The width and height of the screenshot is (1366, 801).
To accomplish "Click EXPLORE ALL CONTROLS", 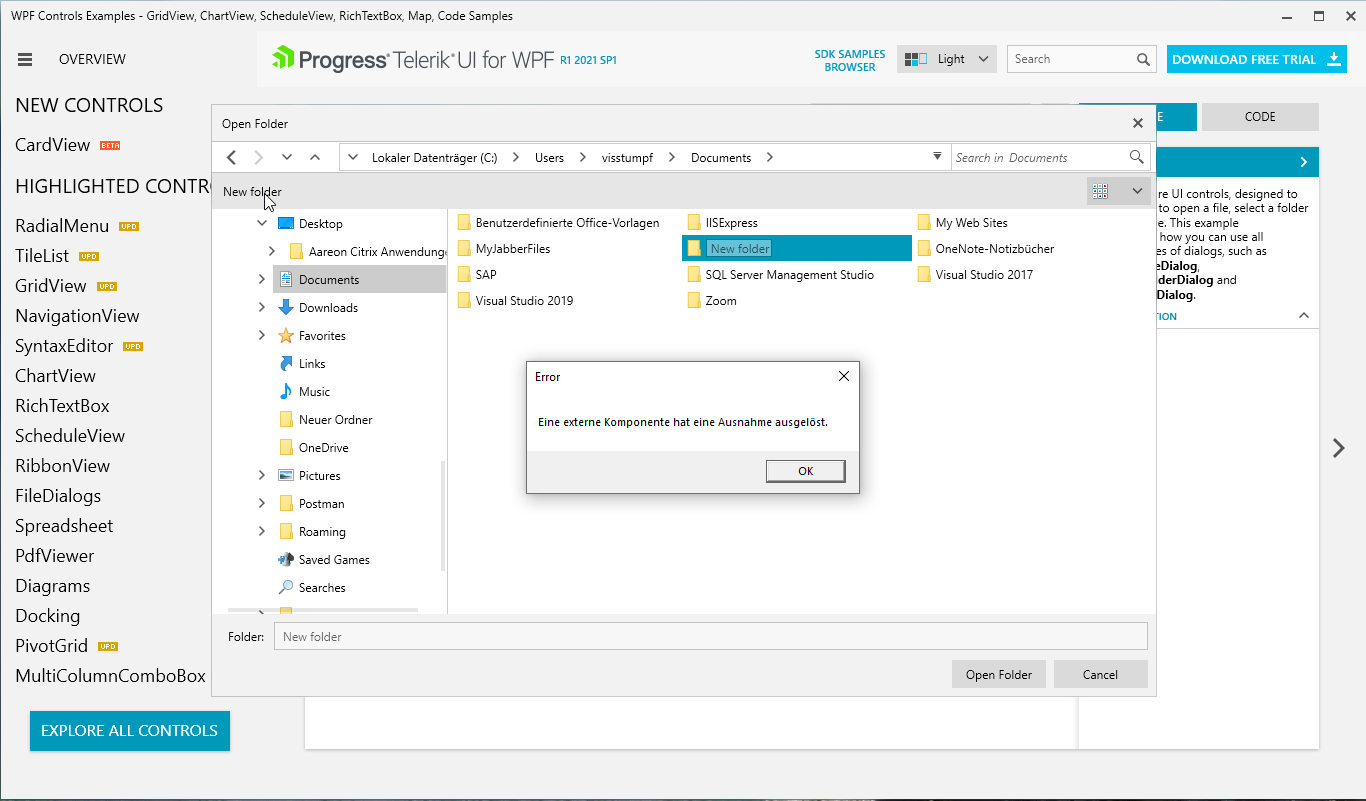I will 130,731.
